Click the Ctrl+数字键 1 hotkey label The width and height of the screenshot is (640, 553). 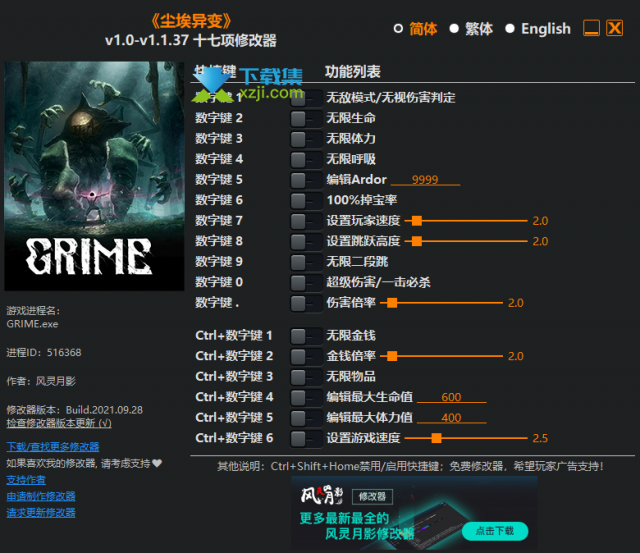coord(234,335)
